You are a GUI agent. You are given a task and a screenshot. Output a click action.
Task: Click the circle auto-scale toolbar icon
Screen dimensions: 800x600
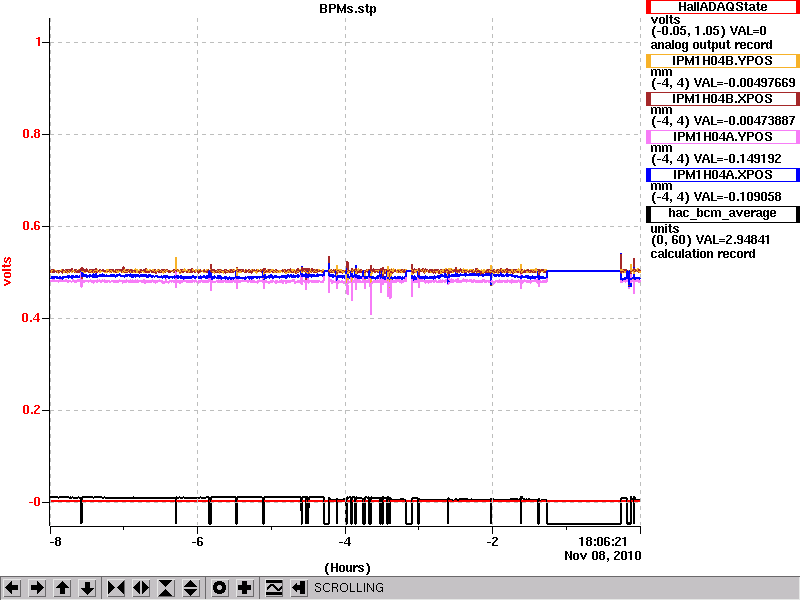pos(220,588)
